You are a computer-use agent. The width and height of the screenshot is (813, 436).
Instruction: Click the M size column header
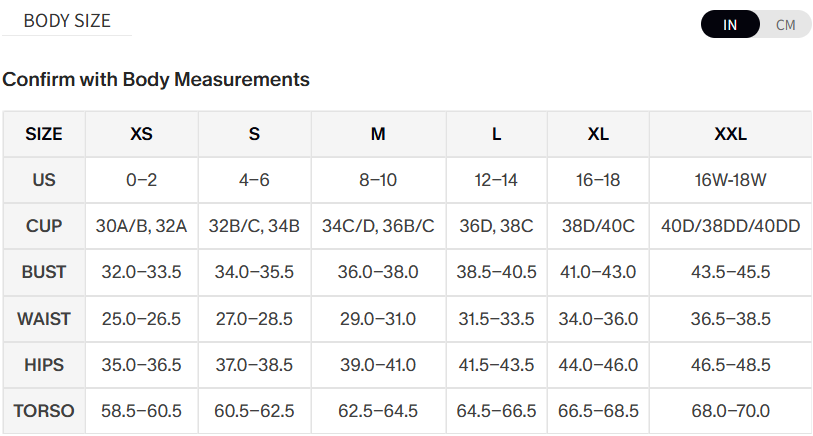[x=378, y=134]
